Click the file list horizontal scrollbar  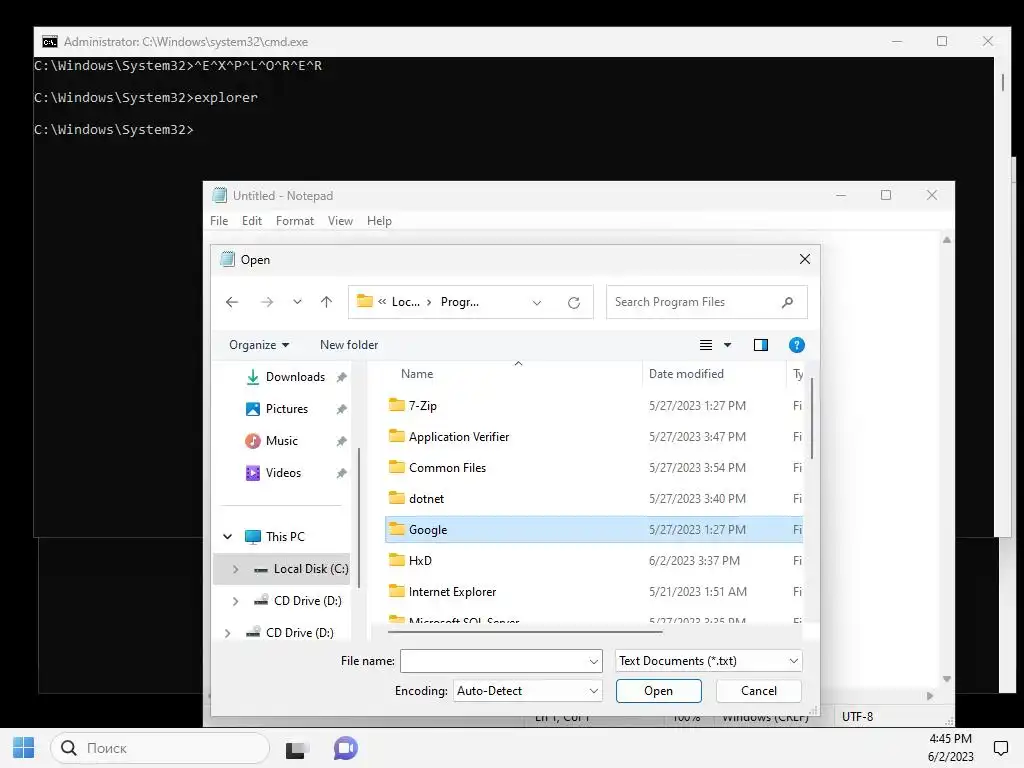(524, 632)
